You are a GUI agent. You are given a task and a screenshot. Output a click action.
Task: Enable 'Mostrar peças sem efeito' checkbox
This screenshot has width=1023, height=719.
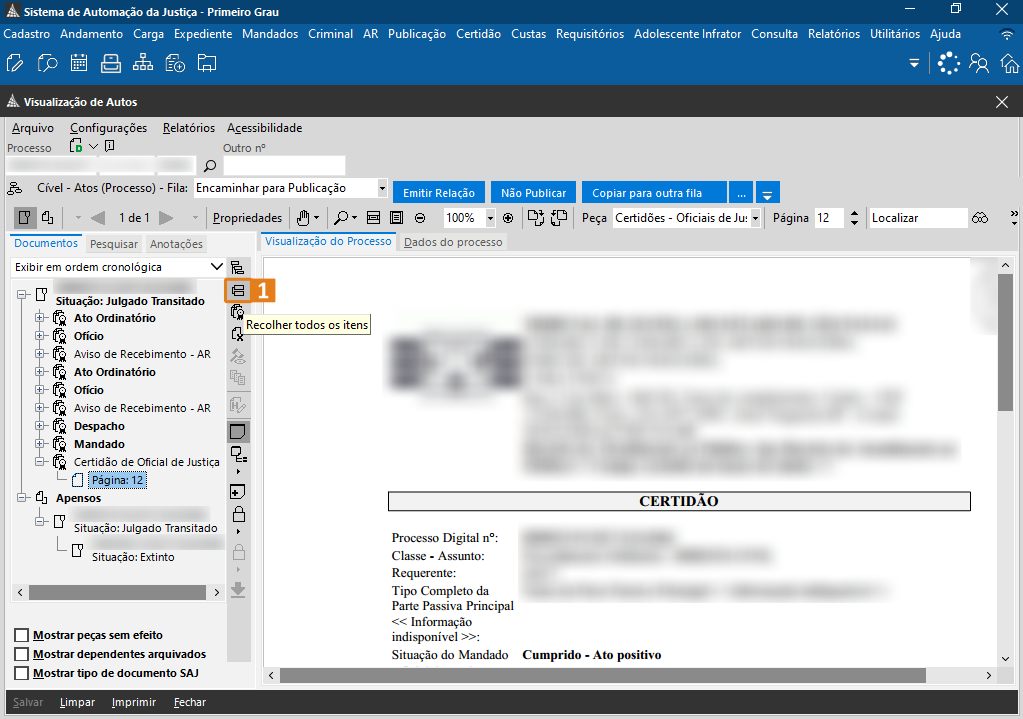[x=21, y=635]
